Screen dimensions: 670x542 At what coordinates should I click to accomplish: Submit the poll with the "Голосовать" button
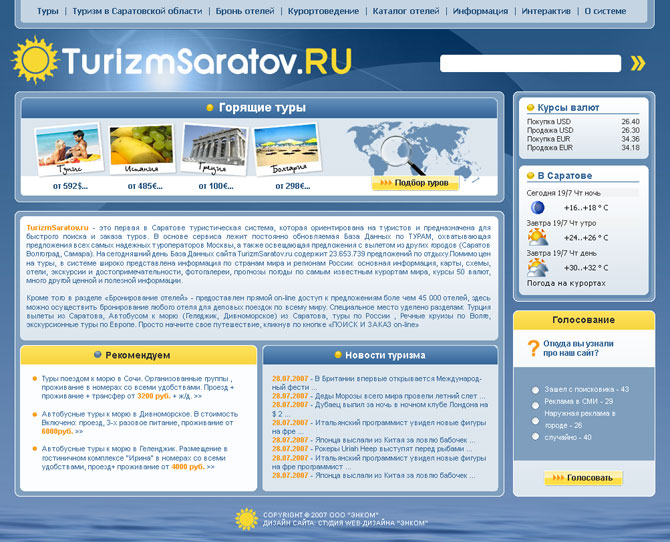[x=584, y=478]
